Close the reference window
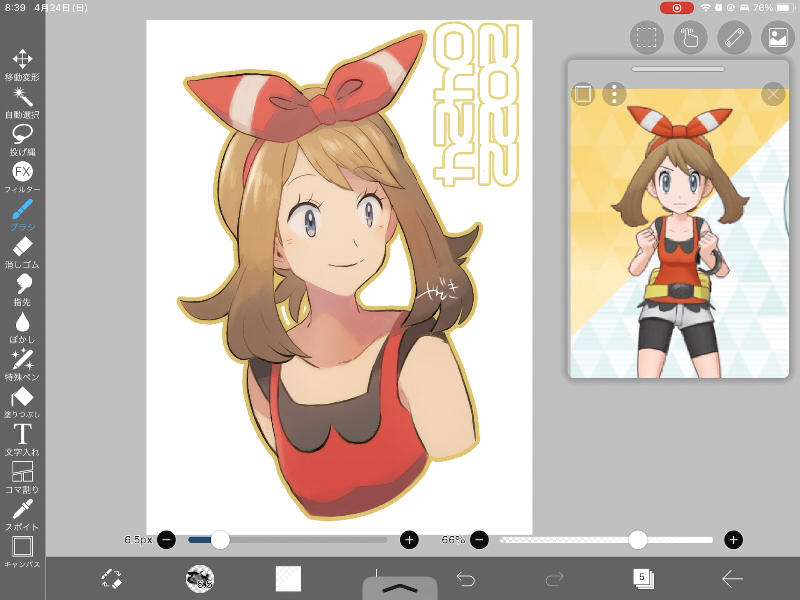Viewport: 800px width, 600px height. 773,94
